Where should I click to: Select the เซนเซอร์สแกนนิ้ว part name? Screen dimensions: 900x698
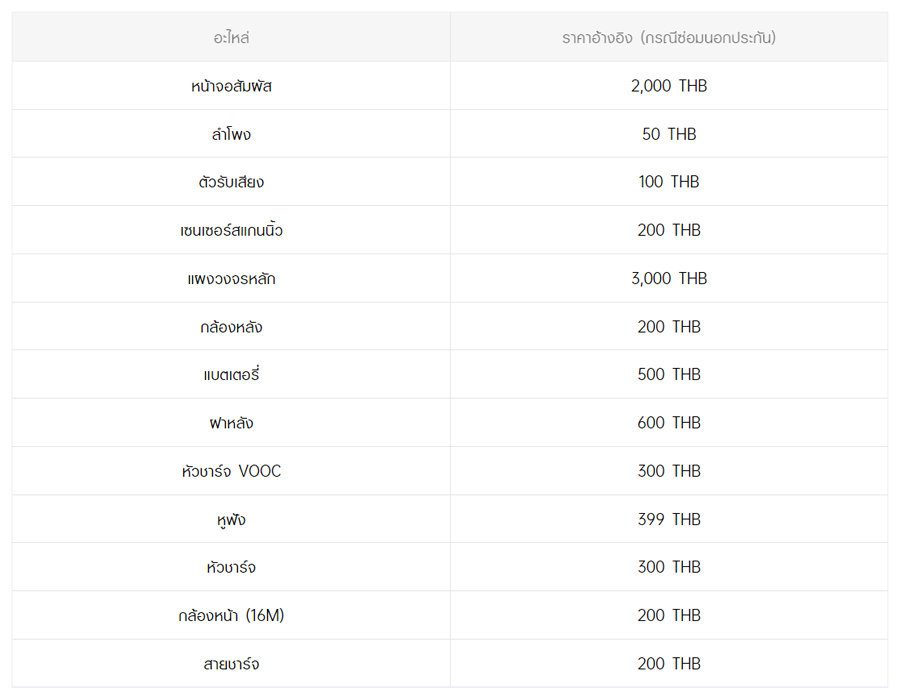point(231,230)
